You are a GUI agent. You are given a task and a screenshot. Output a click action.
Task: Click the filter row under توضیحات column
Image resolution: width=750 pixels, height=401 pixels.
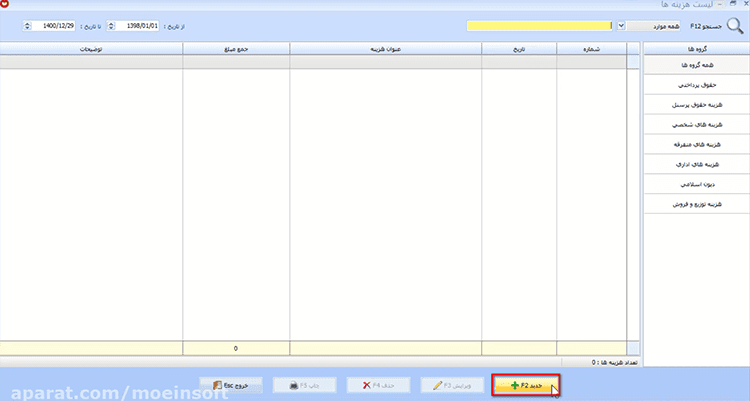(x=91, y=62)
